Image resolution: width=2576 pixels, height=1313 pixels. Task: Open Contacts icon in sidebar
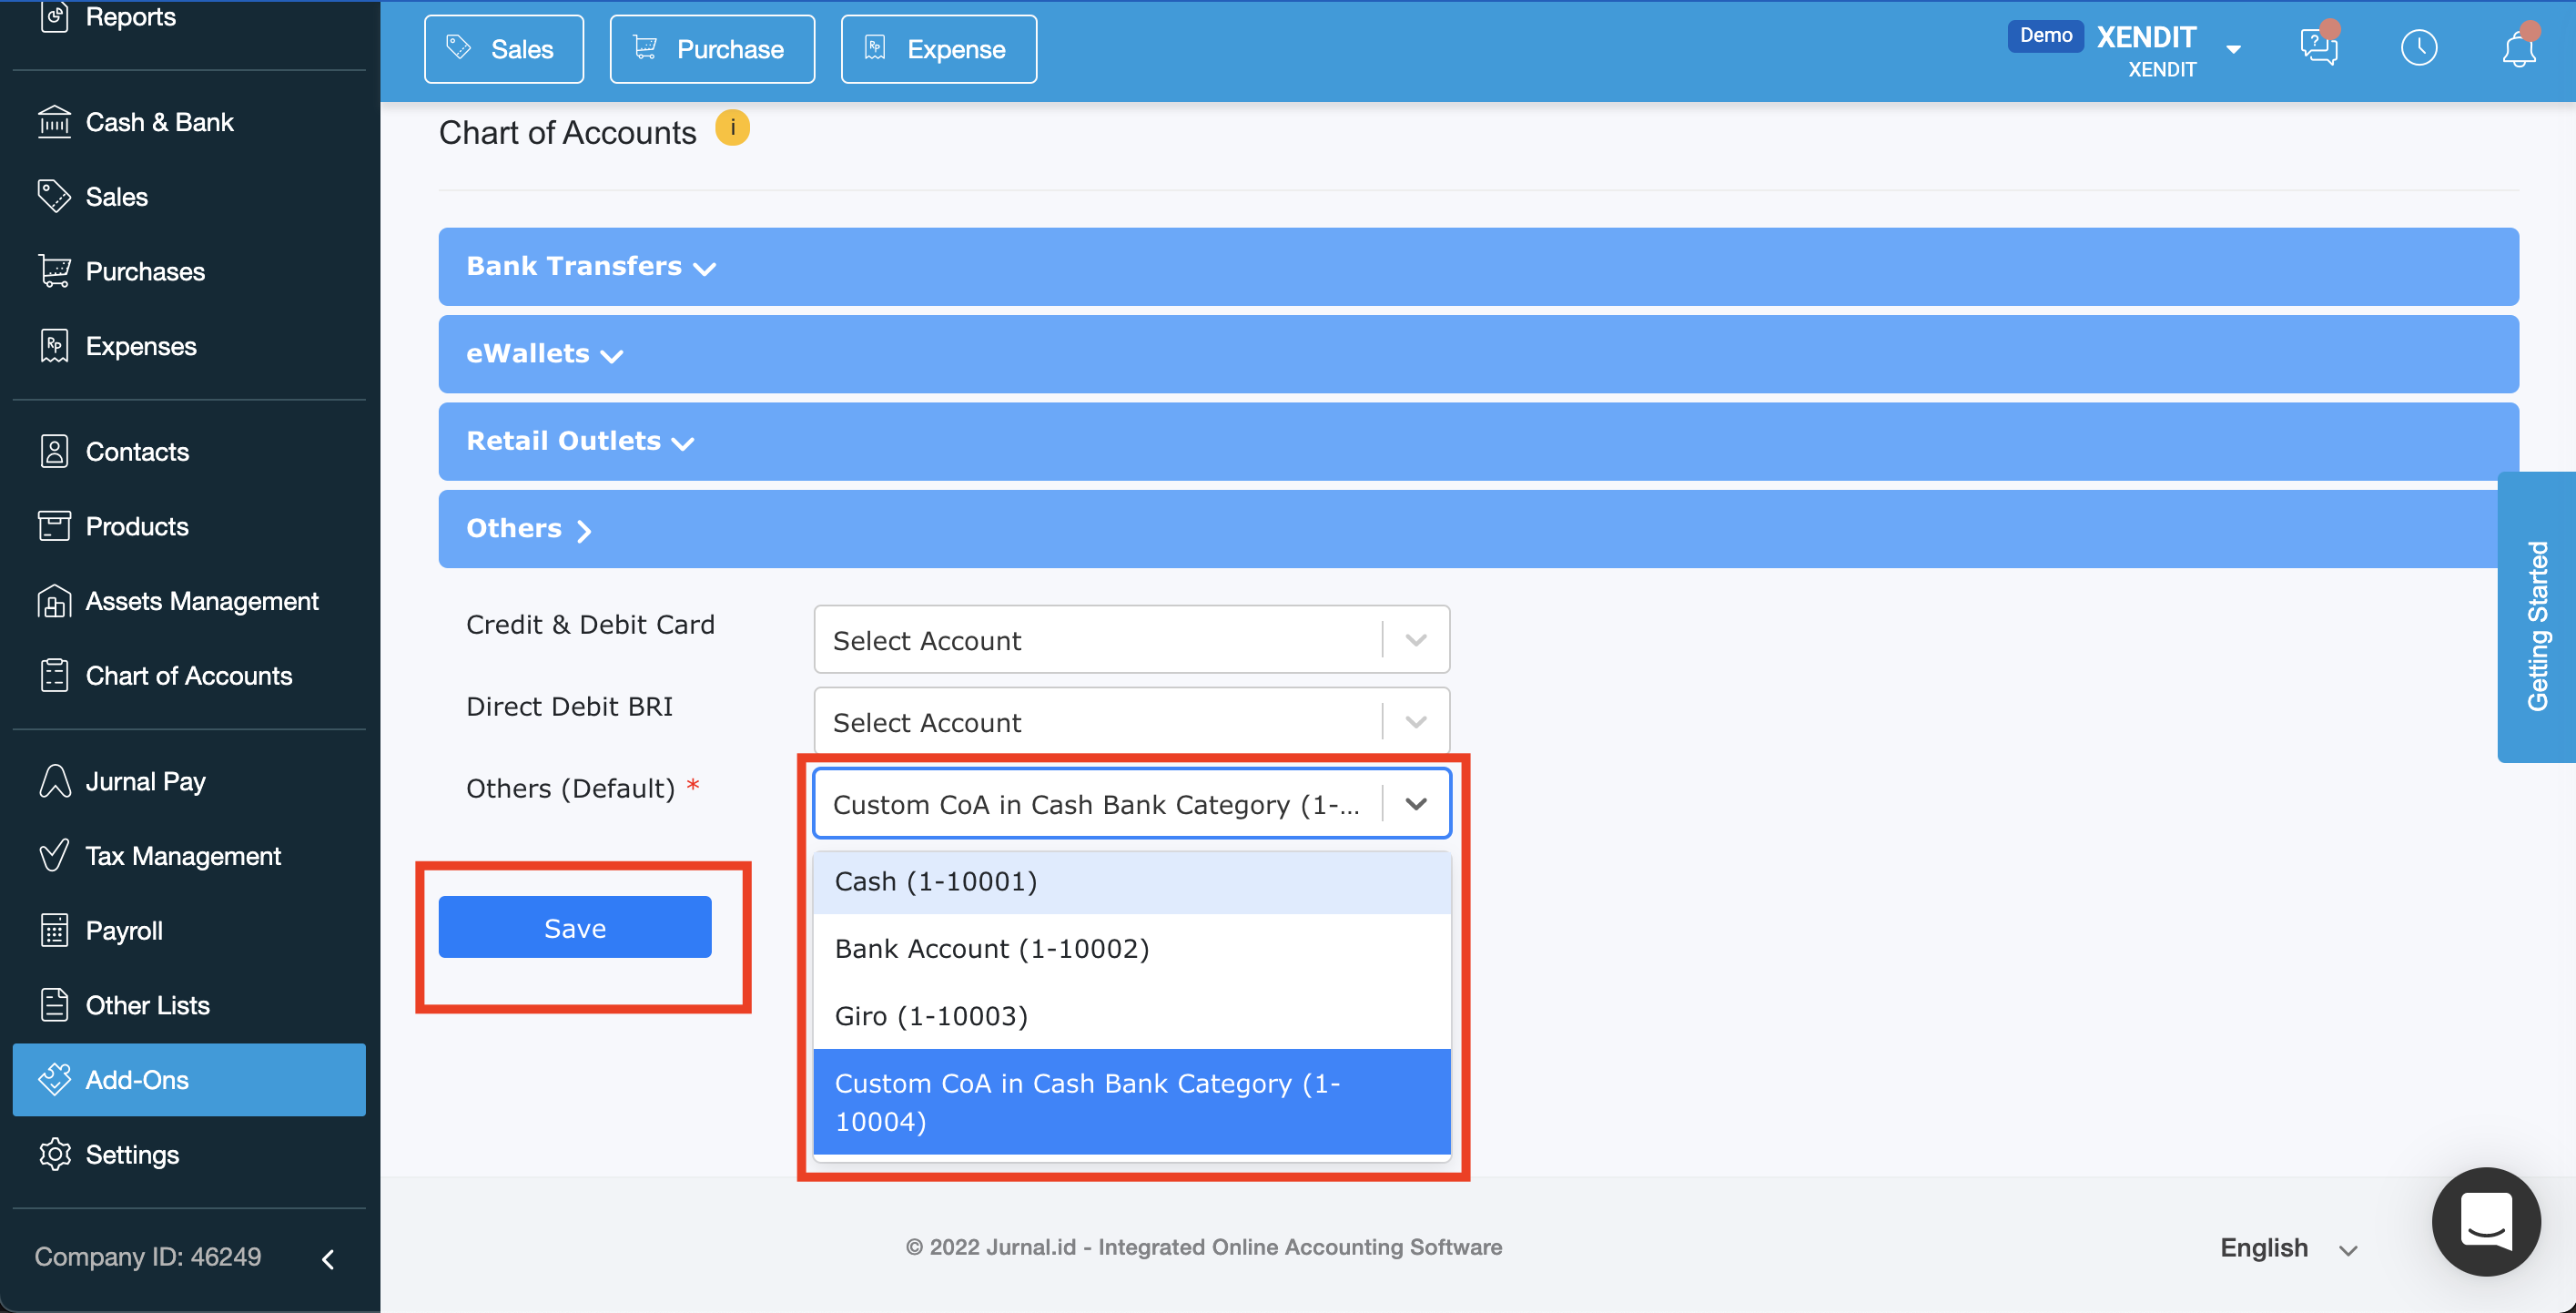pyautogui.click(x=54, y=451)
